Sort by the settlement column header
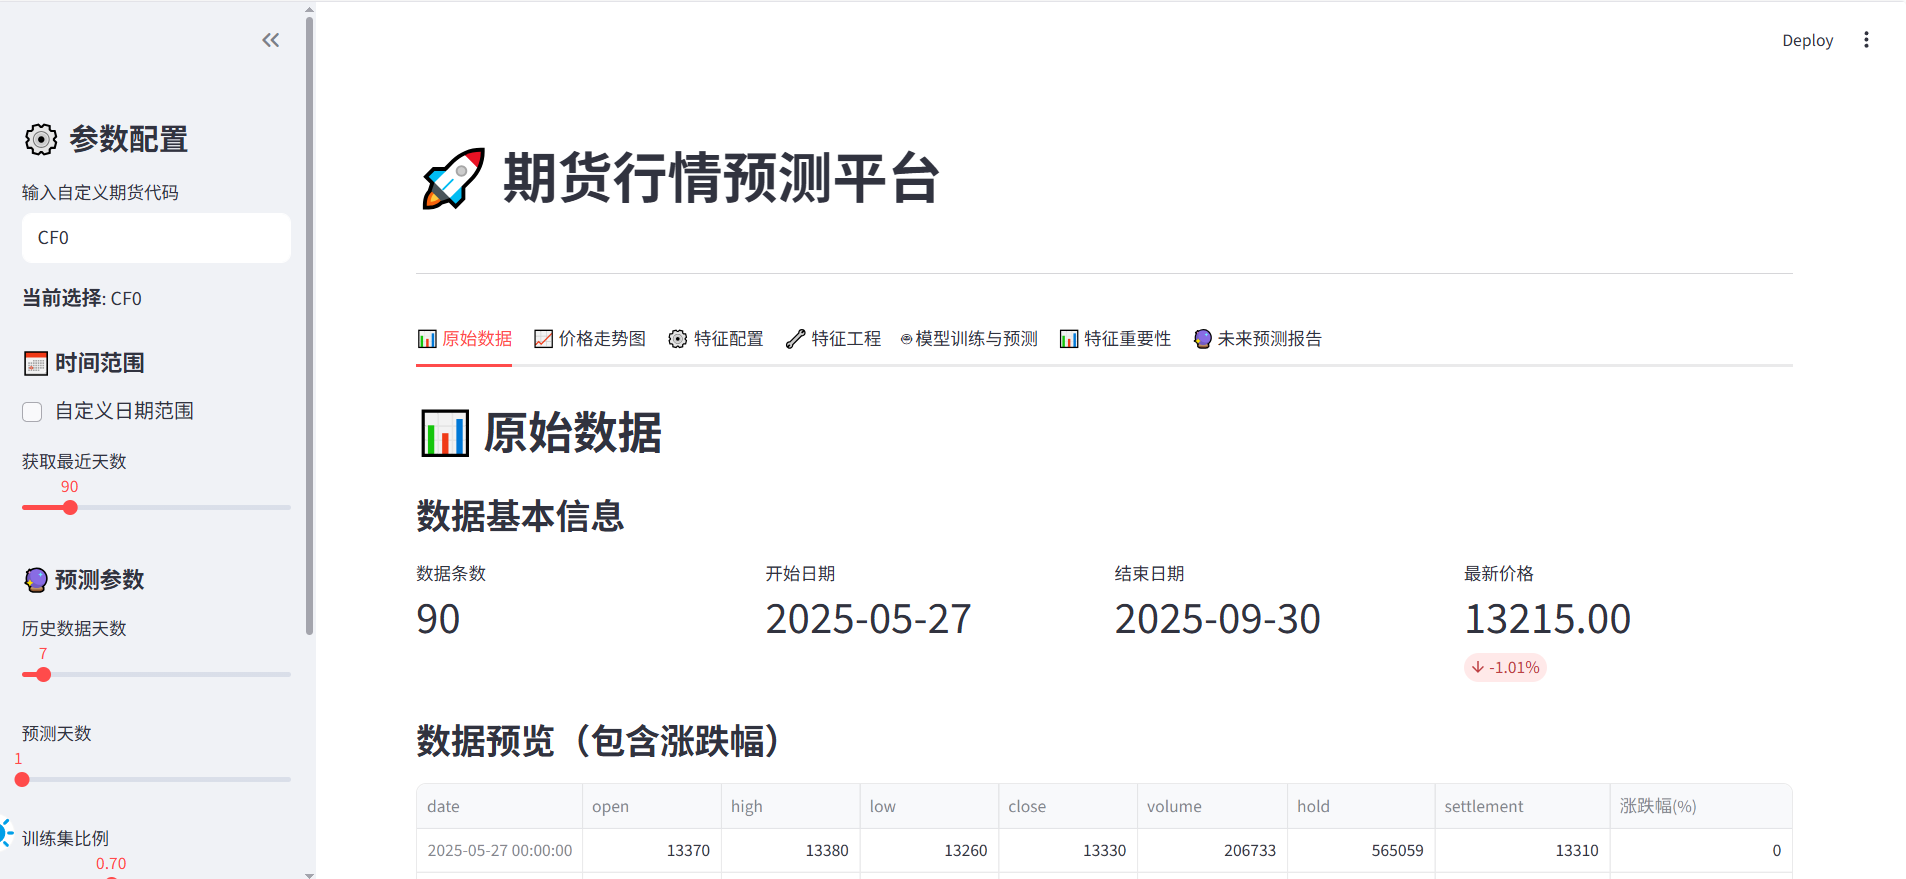Screen dimensions: 1906x879 (x=1522, y=806)
